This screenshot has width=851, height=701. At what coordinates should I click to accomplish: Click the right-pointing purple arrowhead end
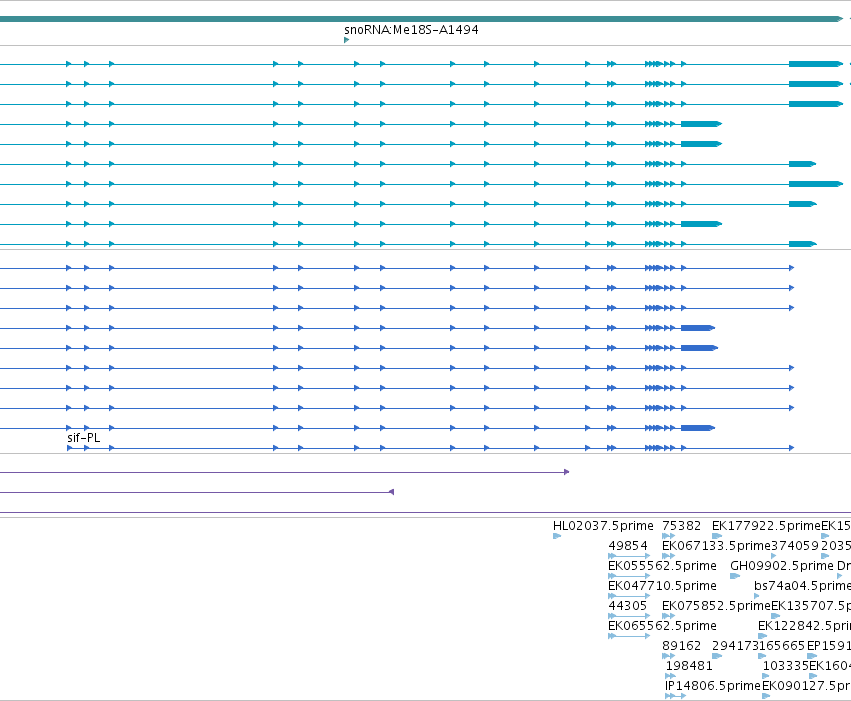pyautogui.click(x=566, y=472)
